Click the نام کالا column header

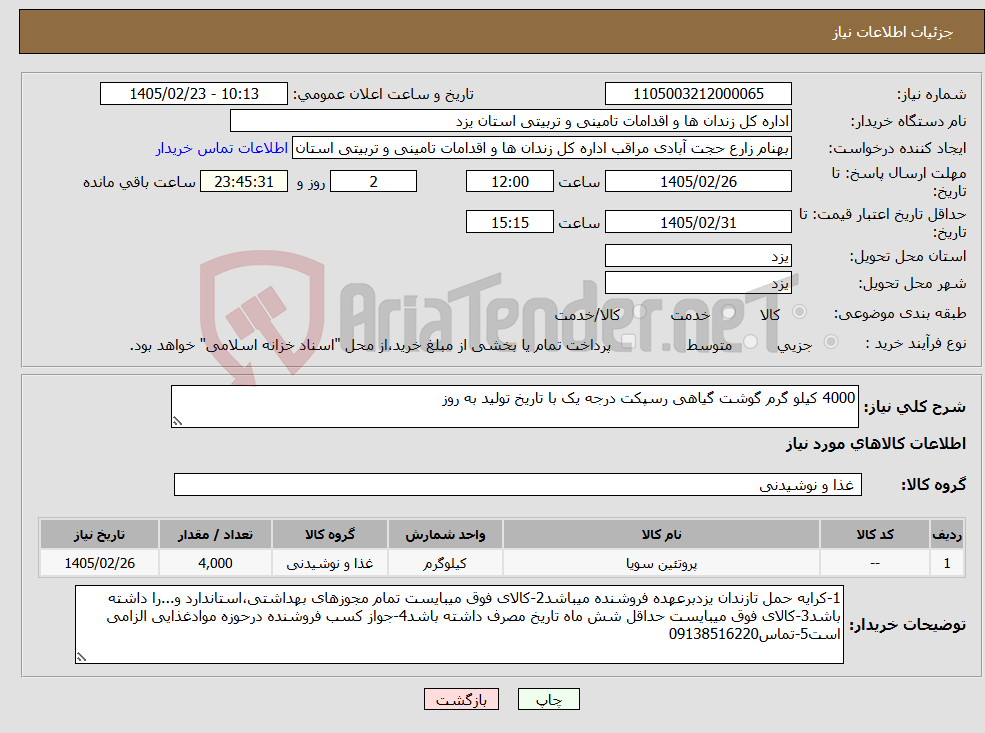[x=661, y=535]
